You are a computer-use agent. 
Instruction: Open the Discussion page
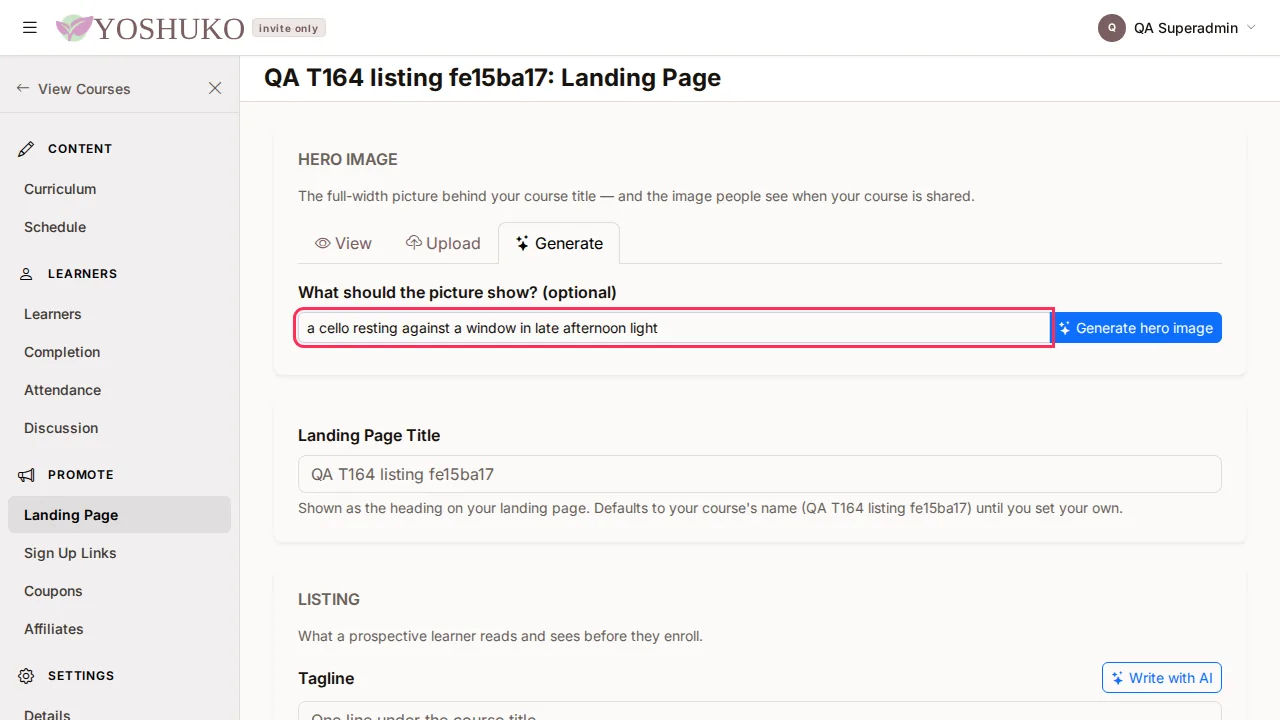point(61,428)
